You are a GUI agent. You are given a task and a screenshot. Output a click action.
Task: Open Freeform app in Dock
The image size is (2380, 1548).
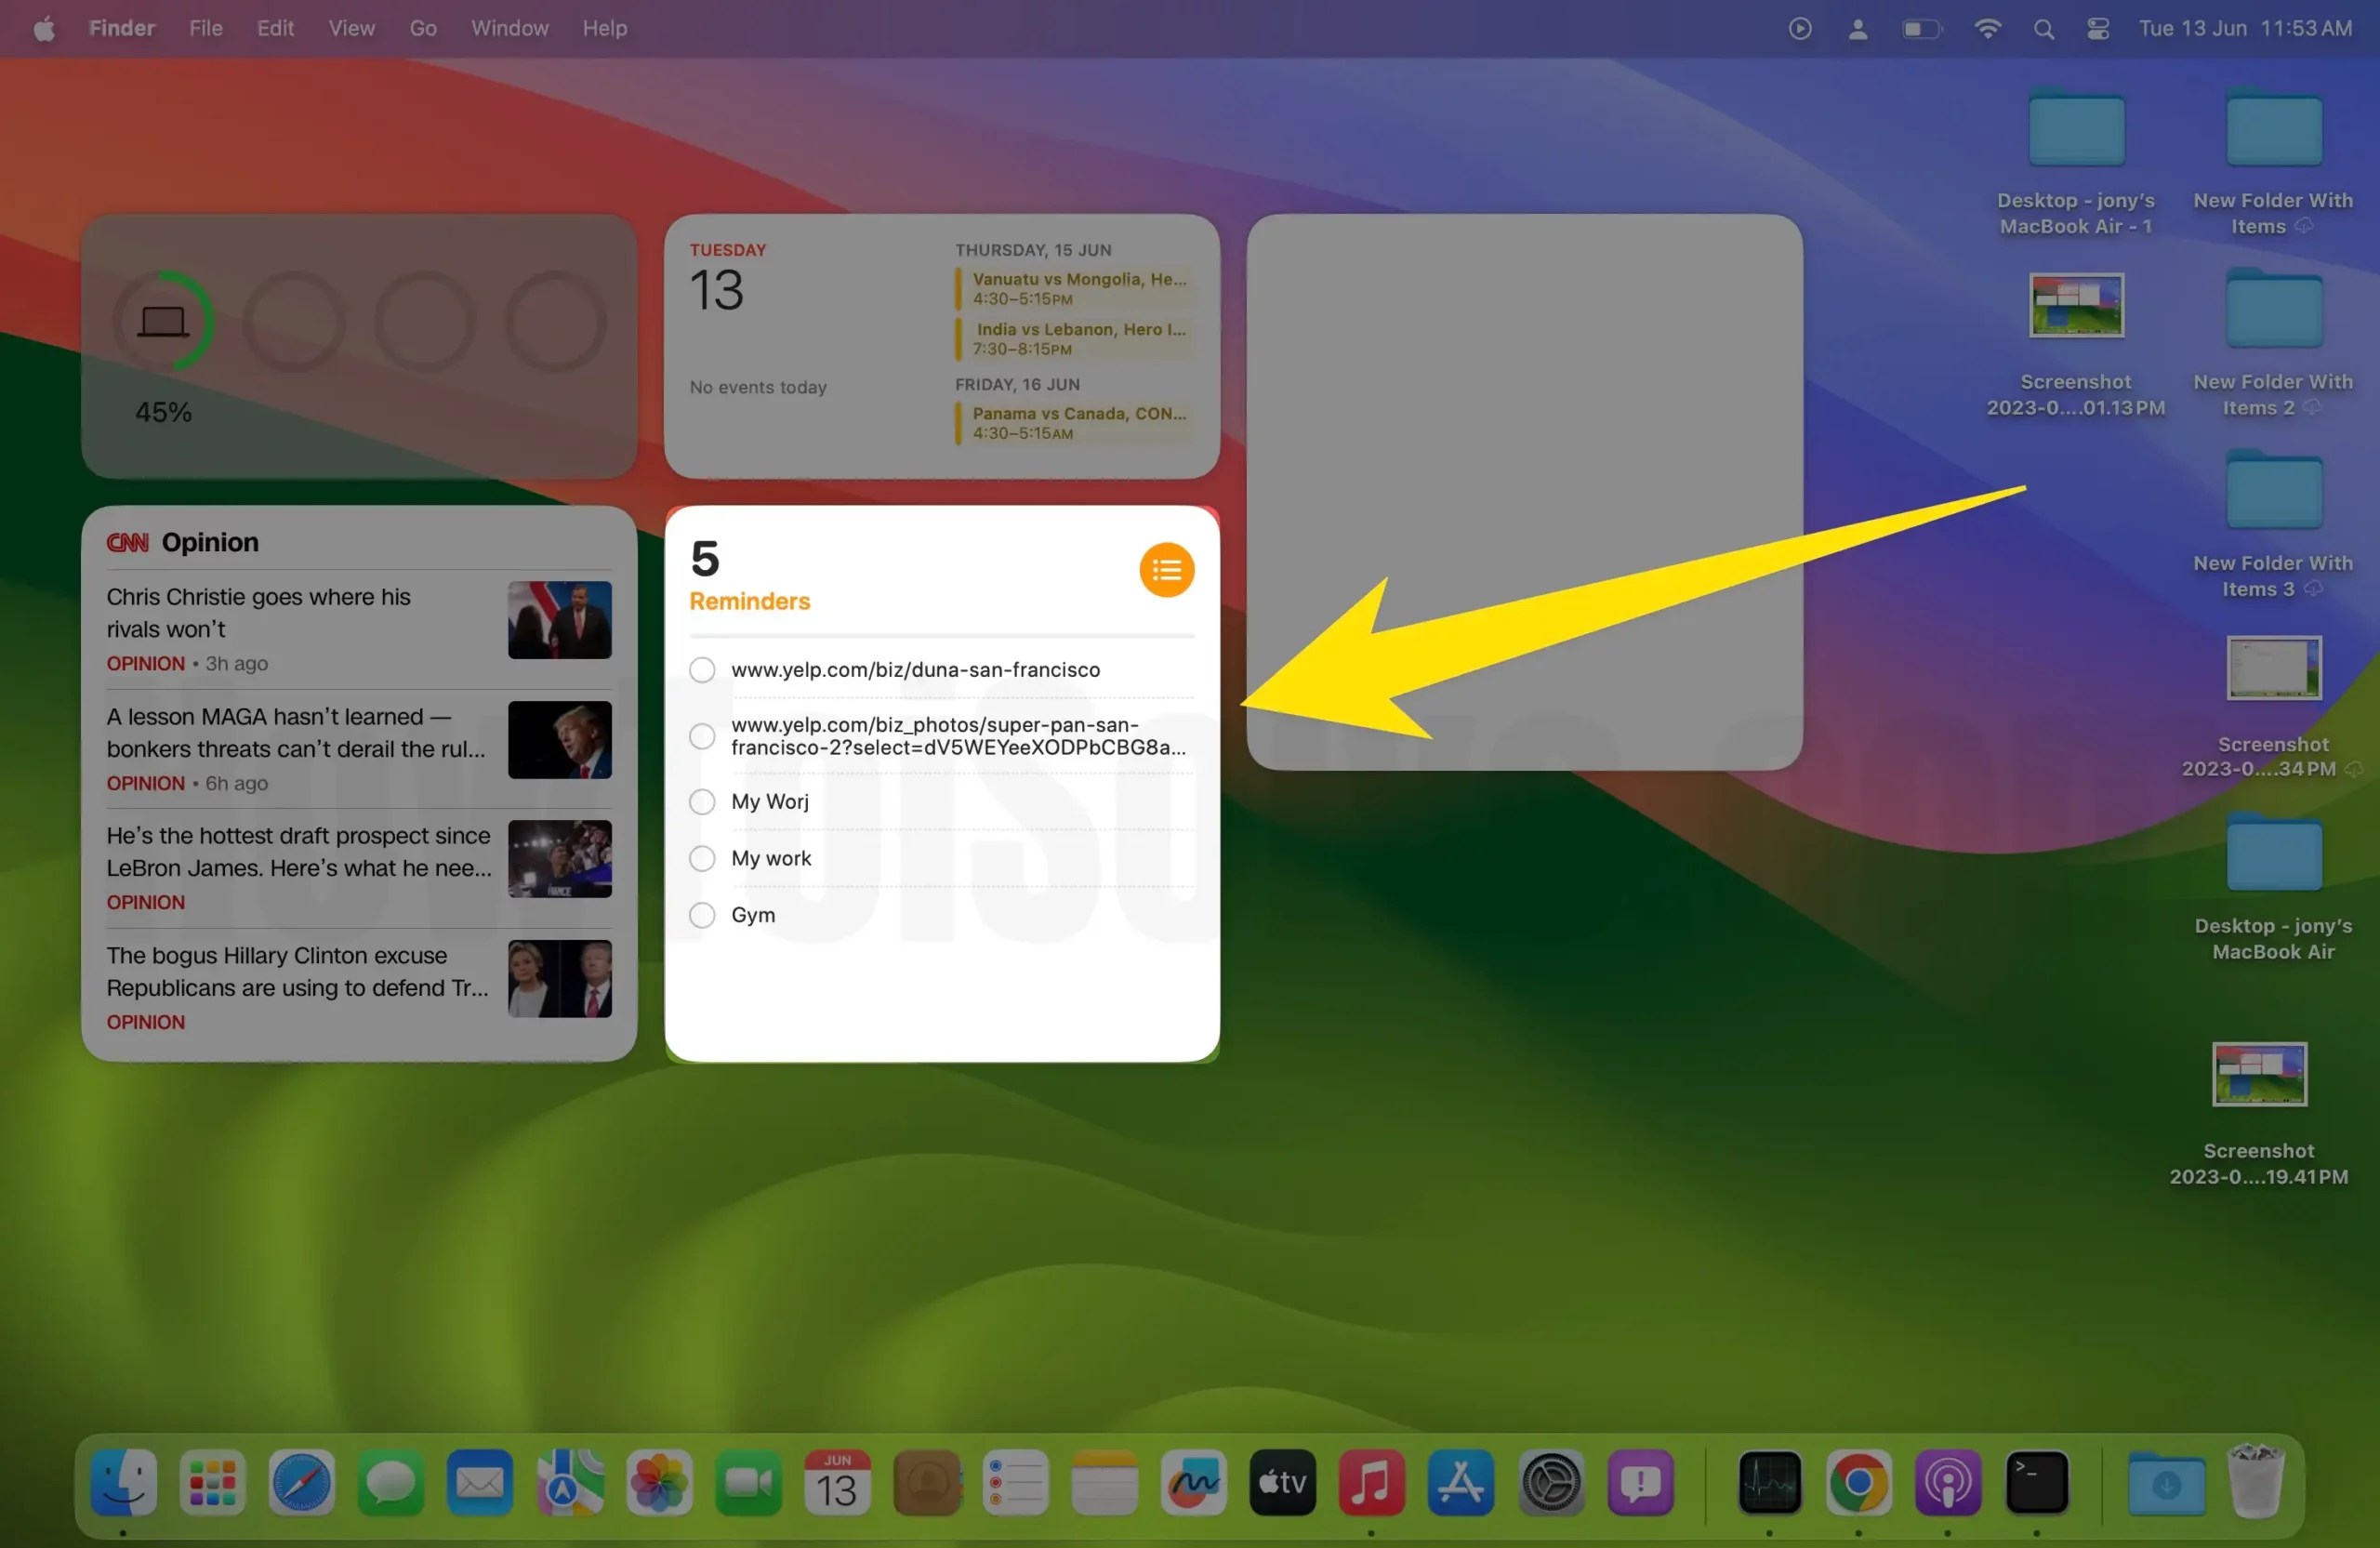coord(1194,1481)
